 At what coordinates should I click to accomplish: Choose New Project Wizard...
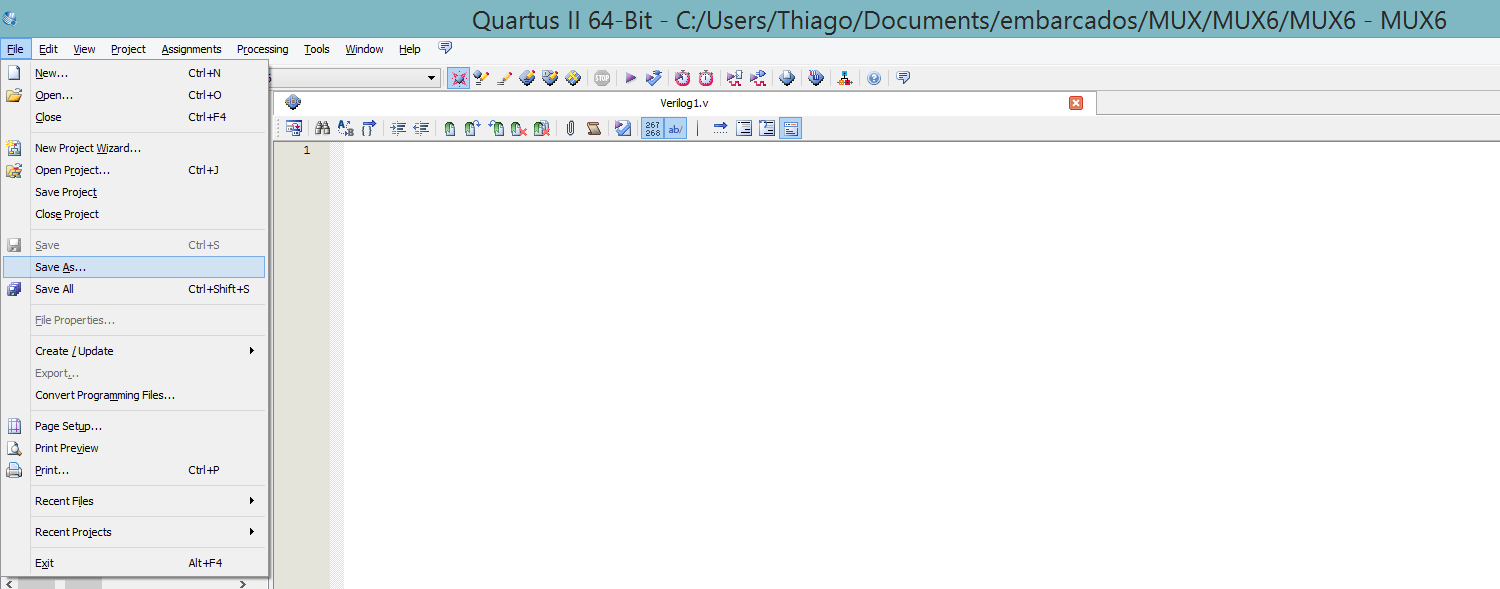[134, 148]
